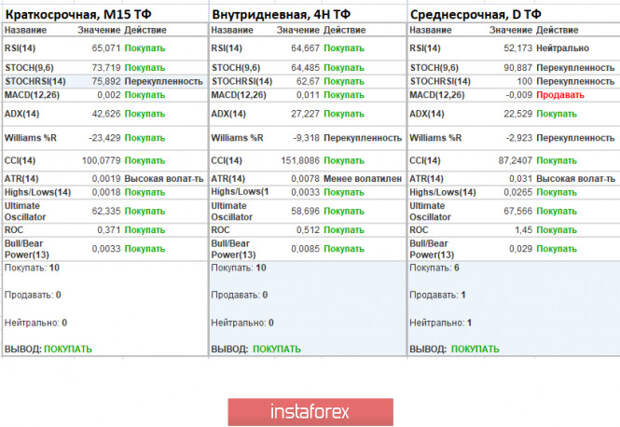Click the STOCHRSI(14) value 75,892
The height and width of the screenshot is (427, 620).
click(106, 81)
